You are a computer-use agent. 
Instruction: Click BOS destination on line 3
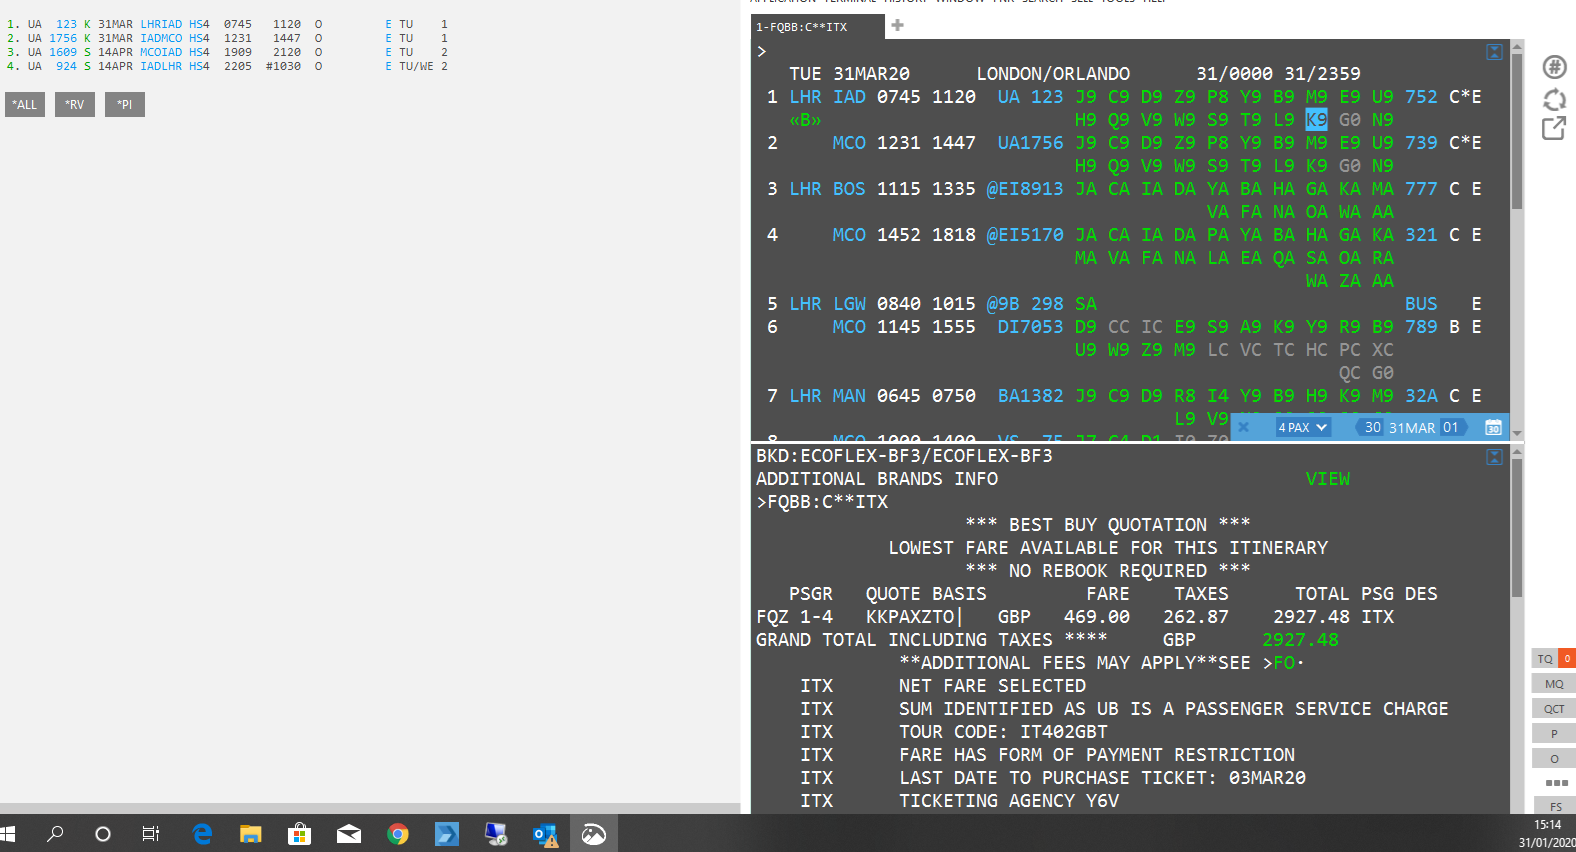[x=849, y=189]
